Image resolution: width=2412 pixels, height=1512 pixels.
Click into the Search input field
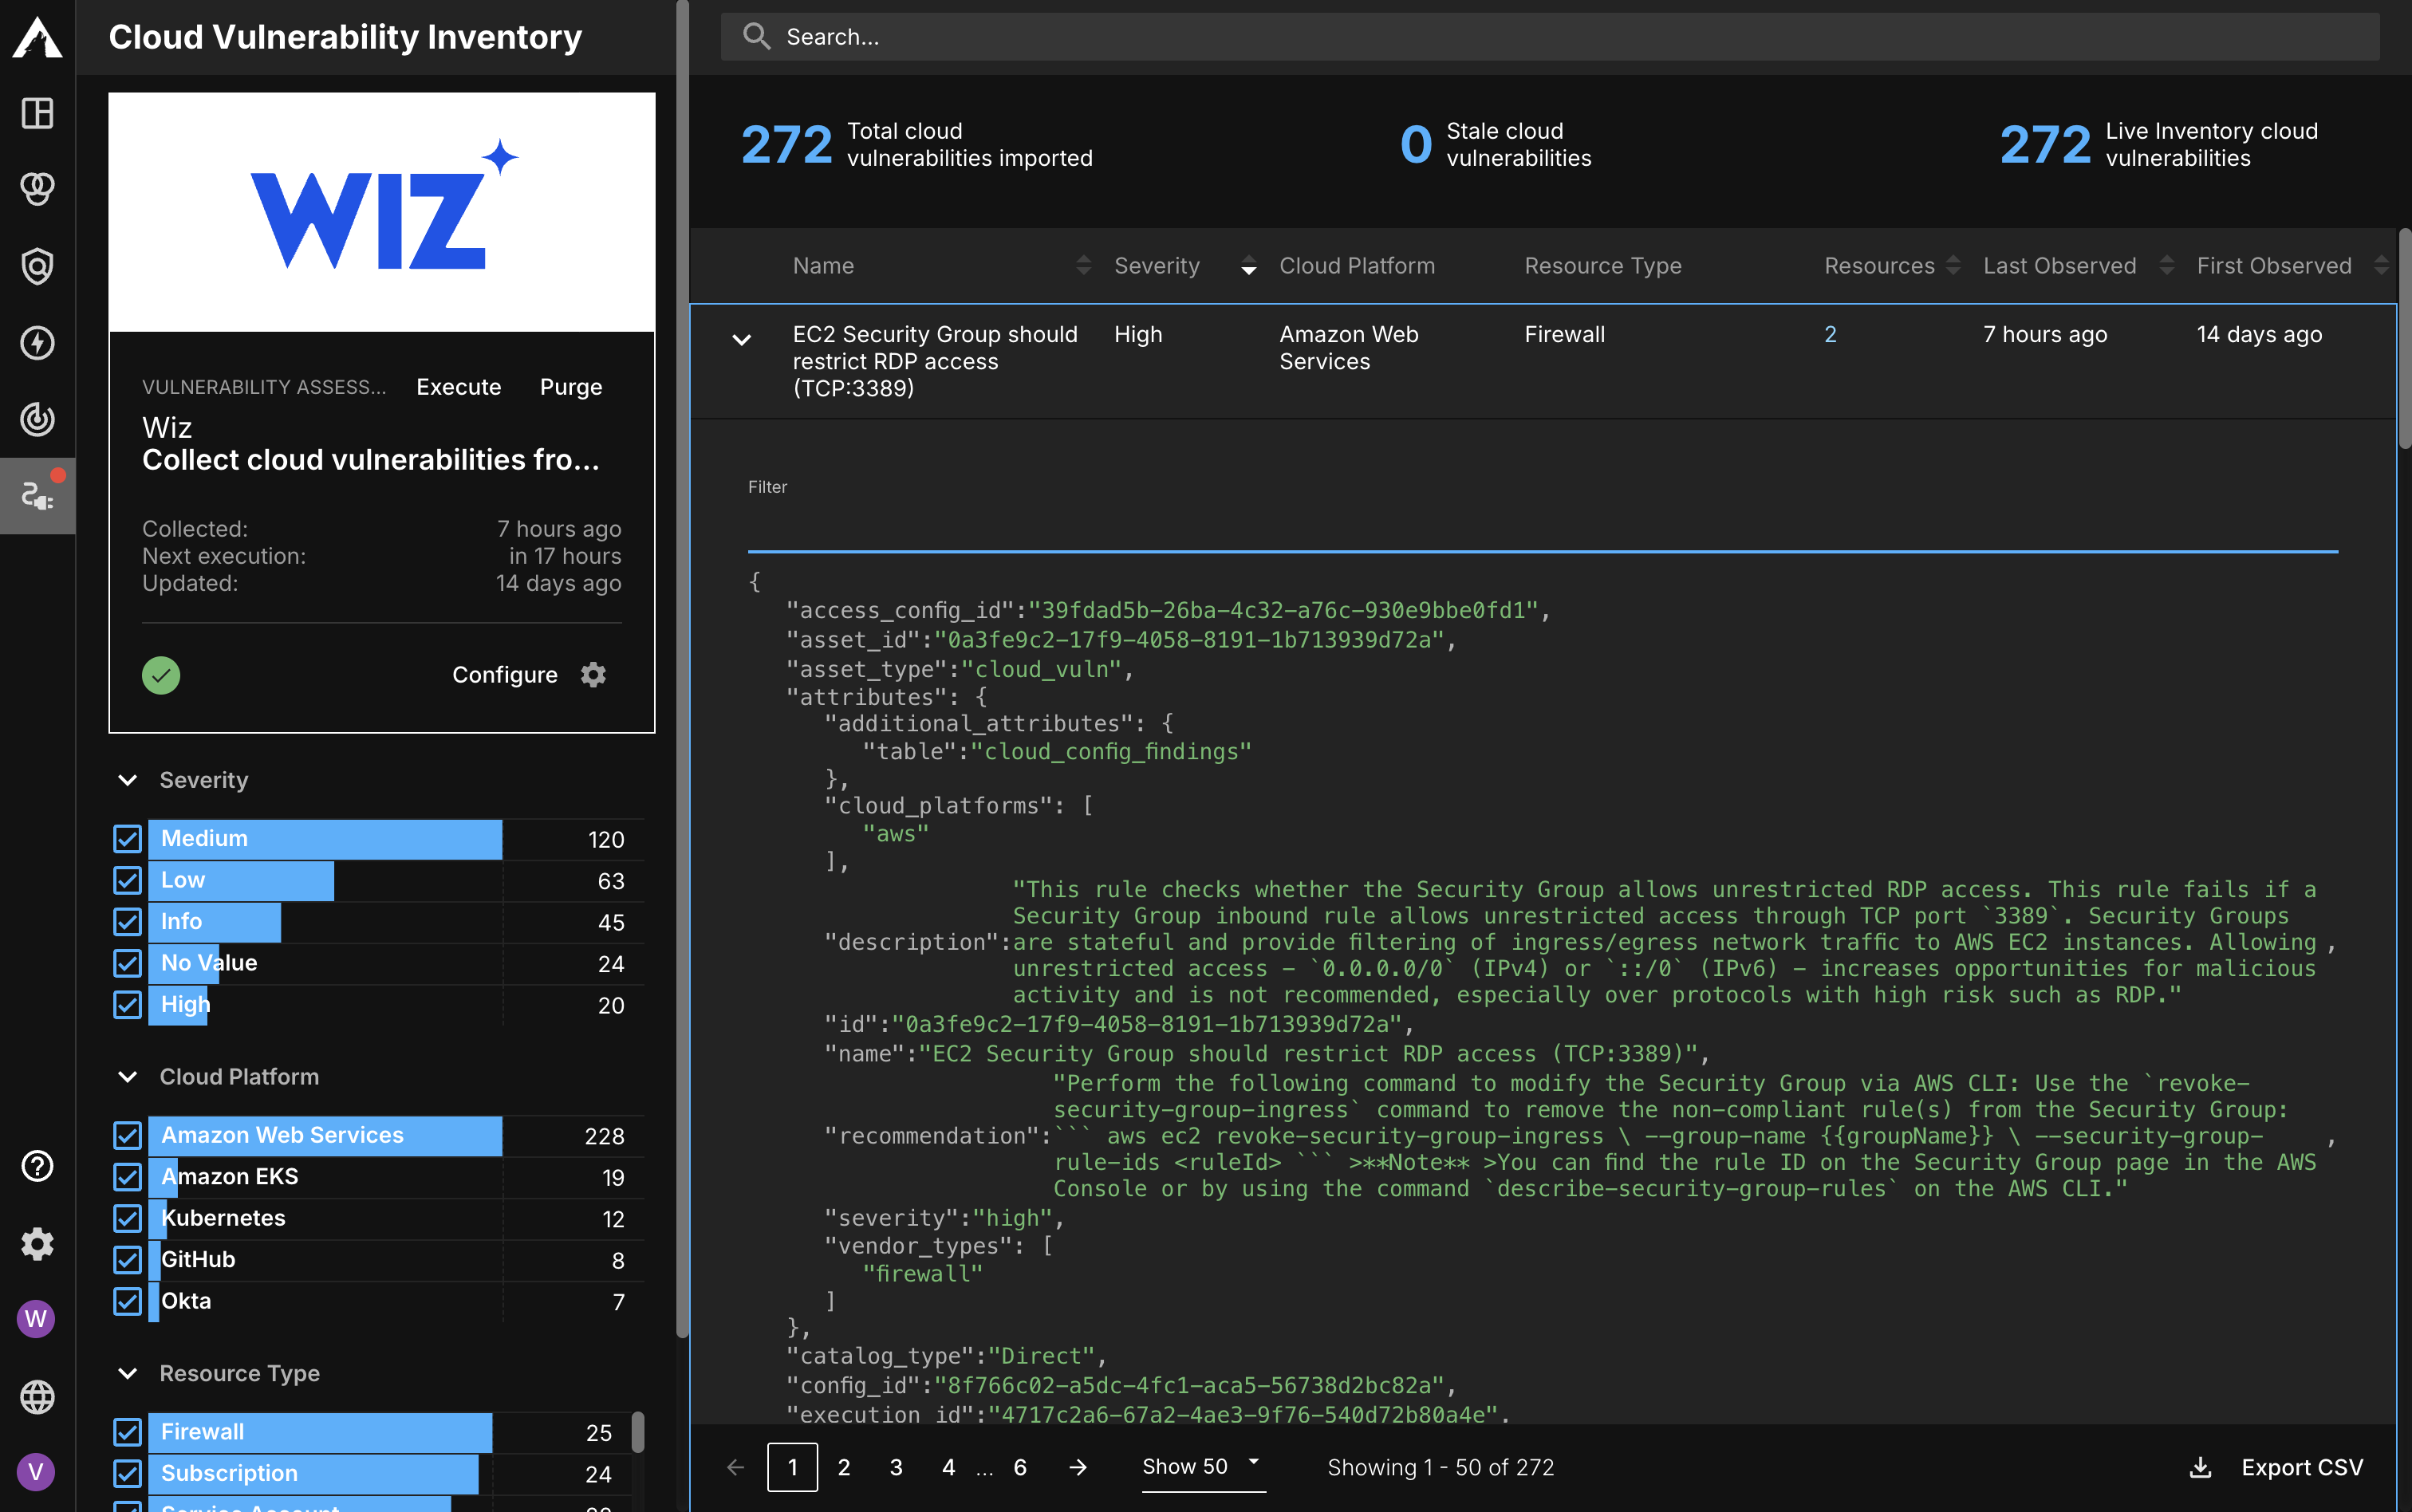tap(1550, 37)
